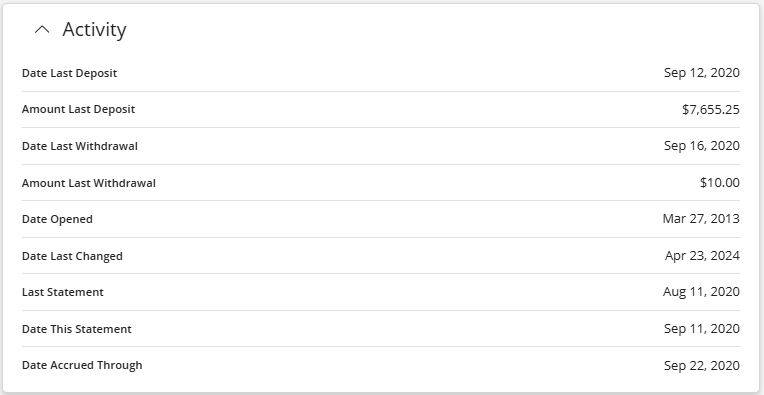Select the Date Opened label
This screenshot has width=764, height=395.
[57, 219]
